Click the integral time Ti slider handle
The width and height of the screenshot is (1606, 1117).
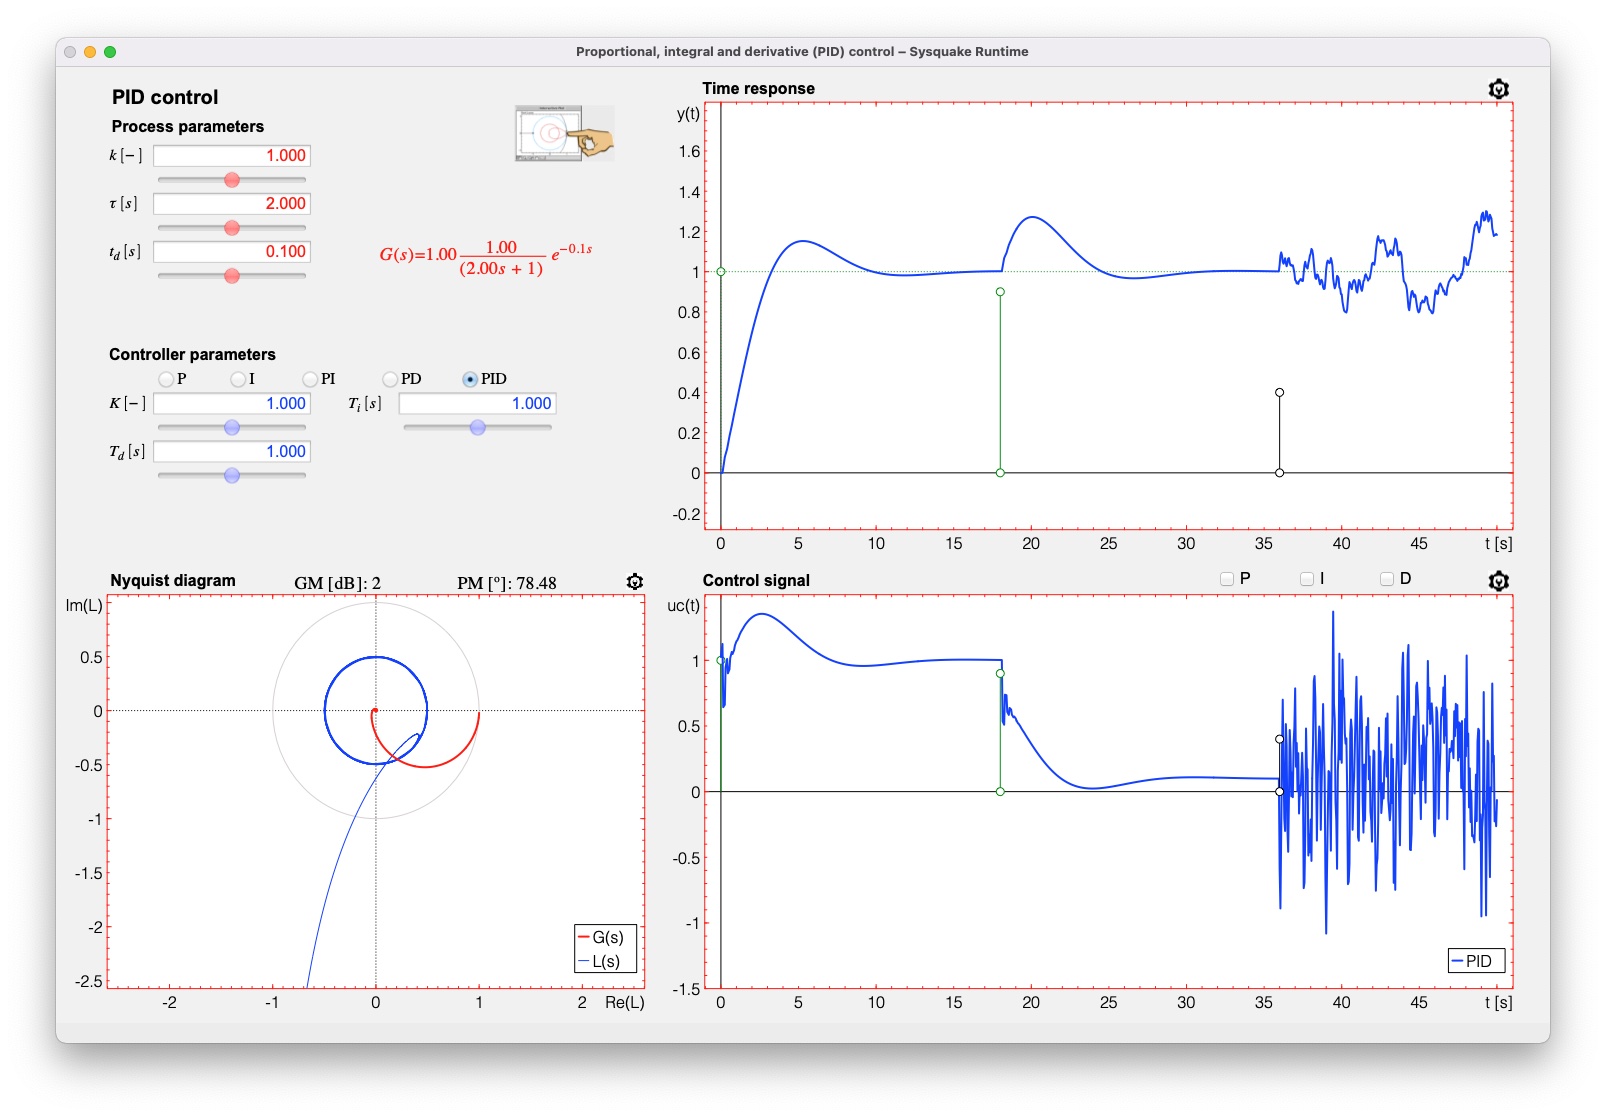(478, 428)
